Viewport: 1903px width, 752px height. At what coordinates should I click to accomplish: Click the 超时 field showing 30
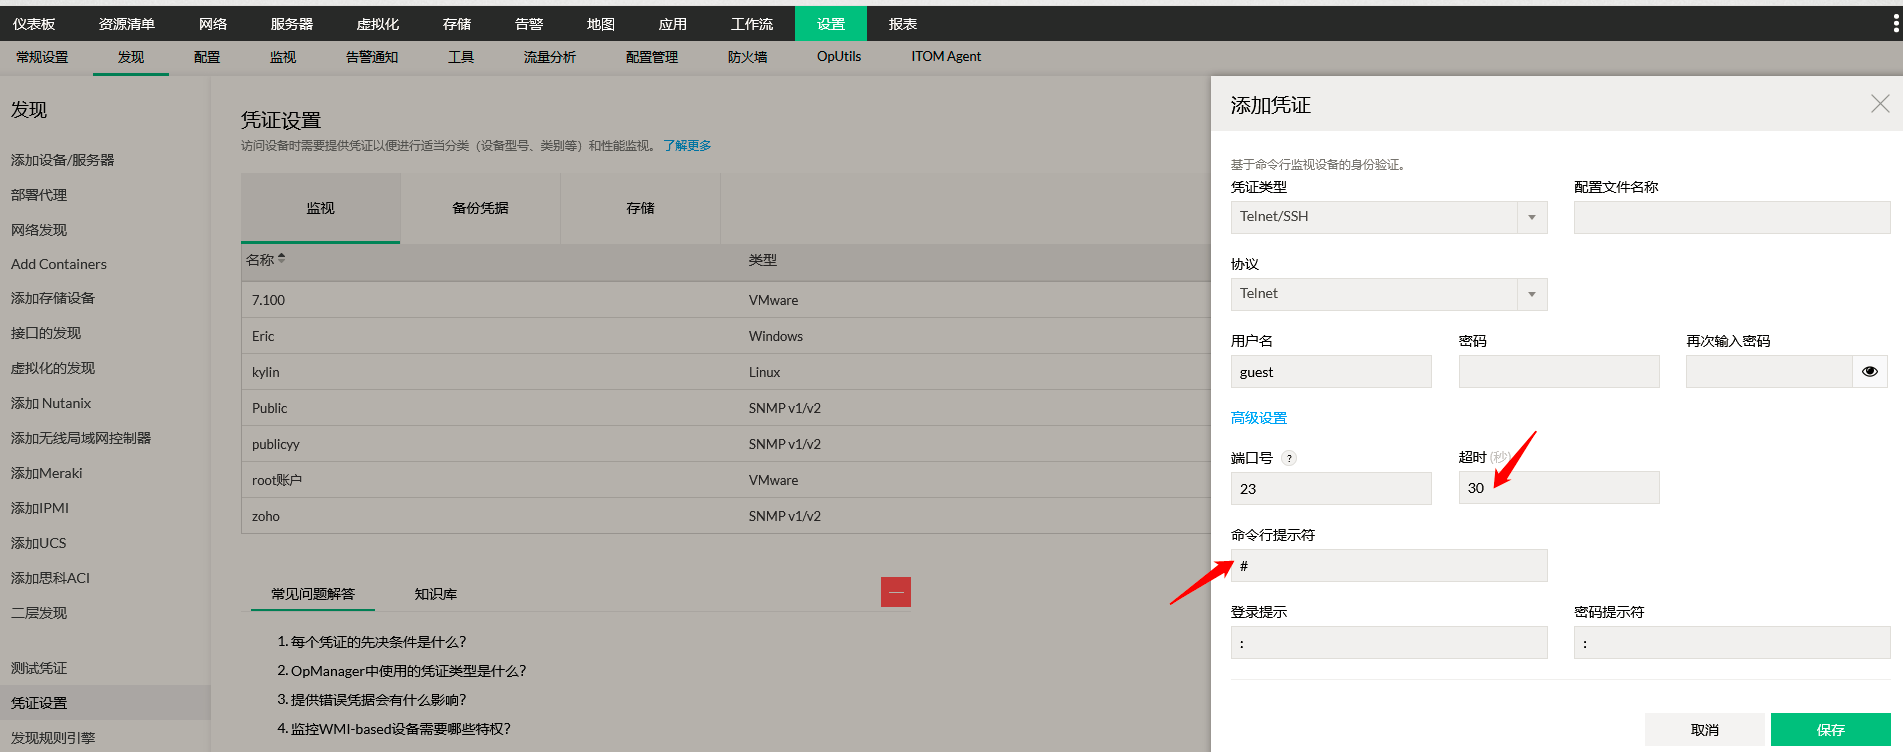point(1559,488)
